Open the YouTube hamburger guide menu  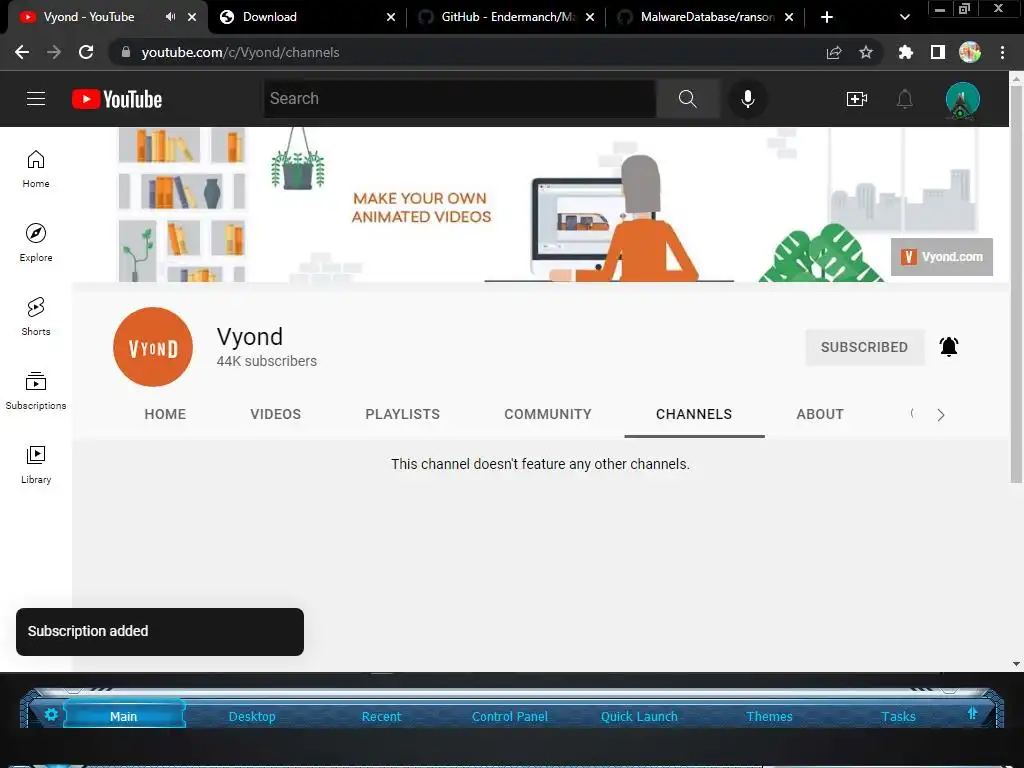(36, 99)
